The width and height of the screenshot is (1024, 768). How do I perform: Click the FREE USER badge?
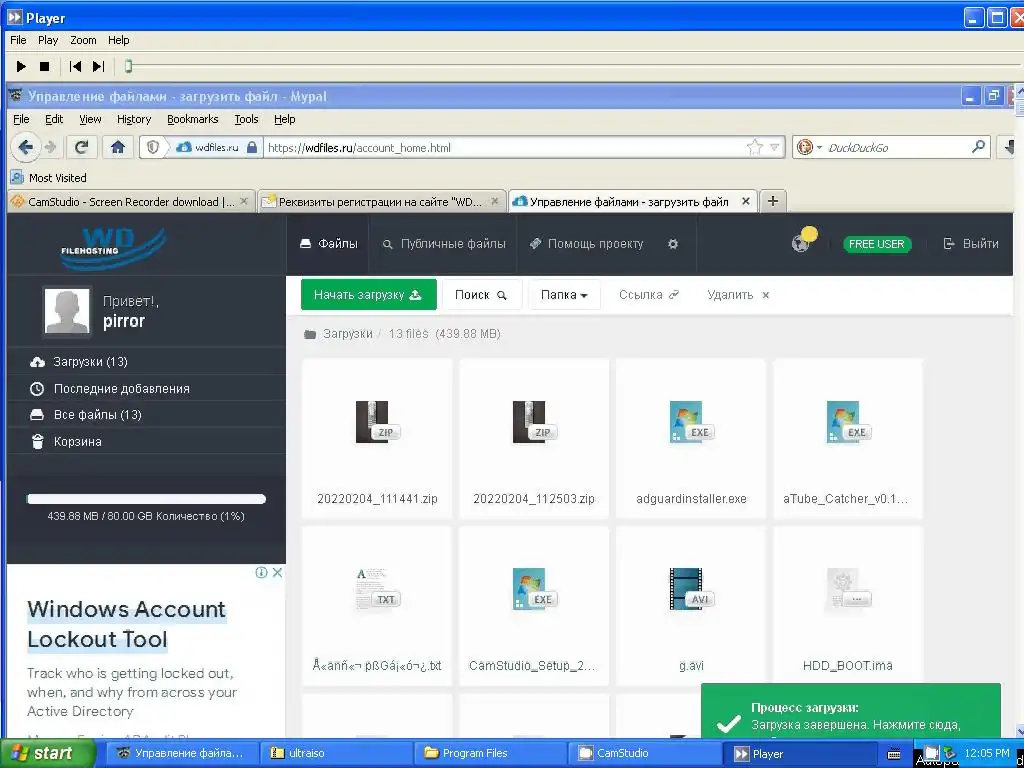(876, 244)
